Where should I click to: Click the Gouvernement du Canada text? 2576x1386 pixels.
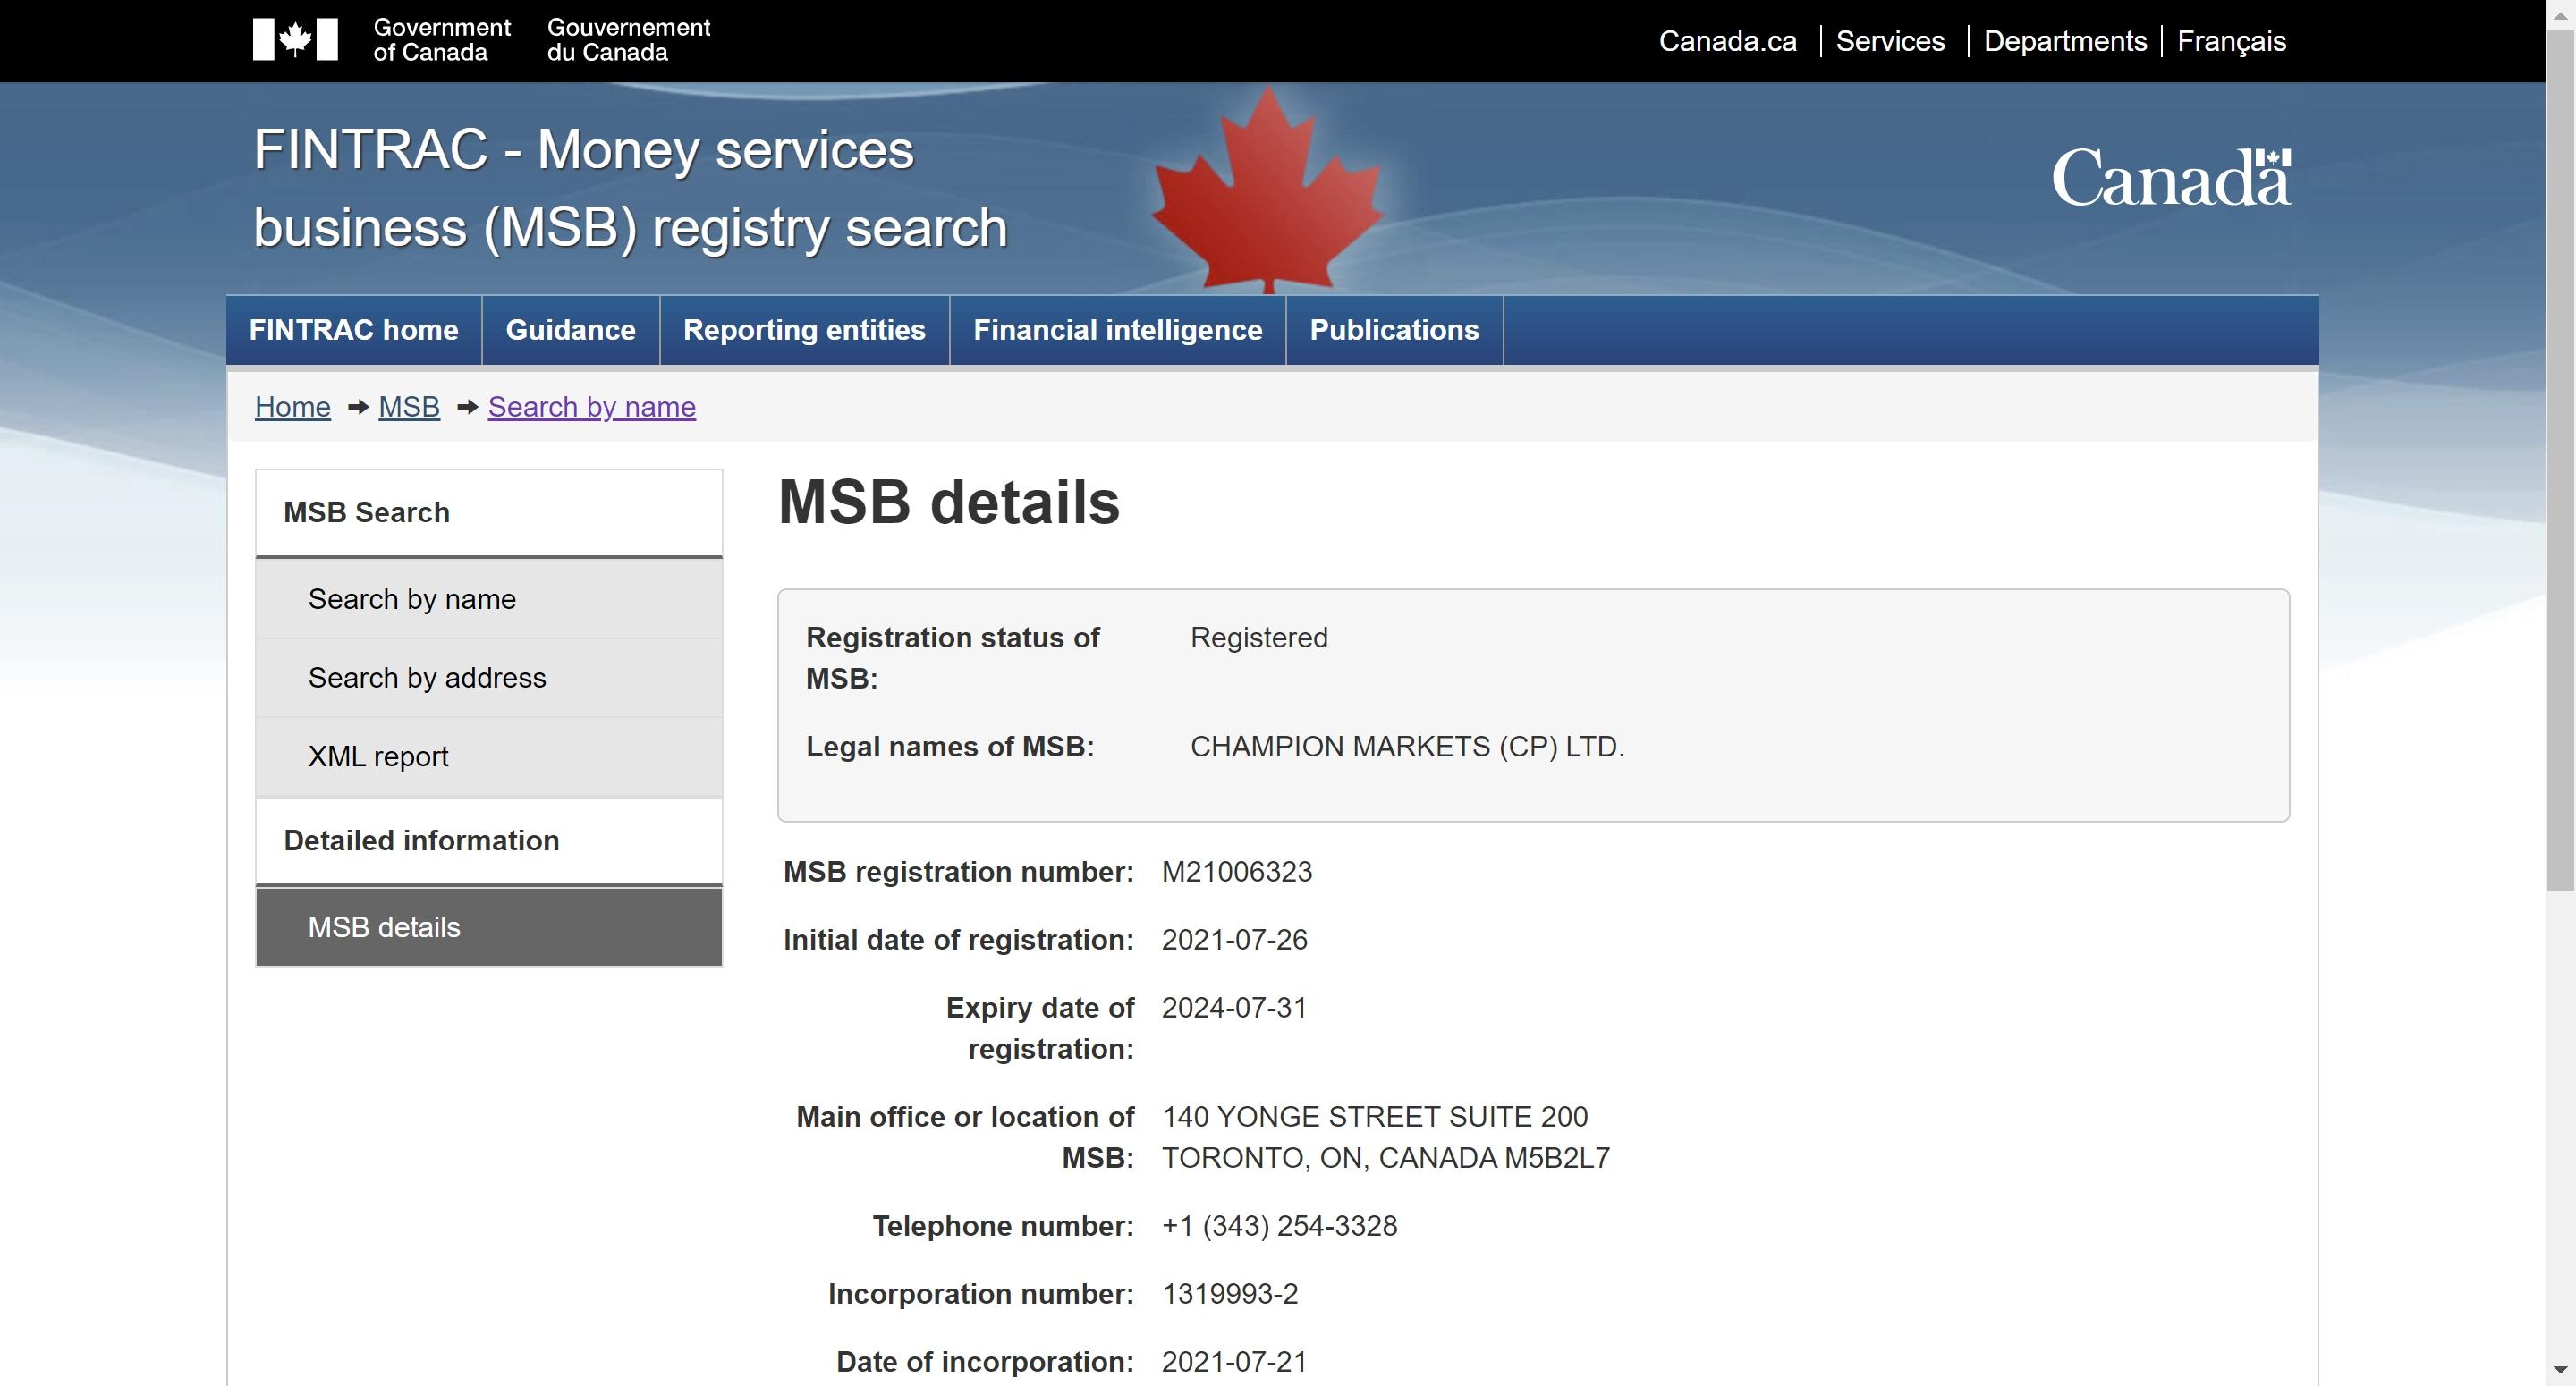click(x=629, y=40)
